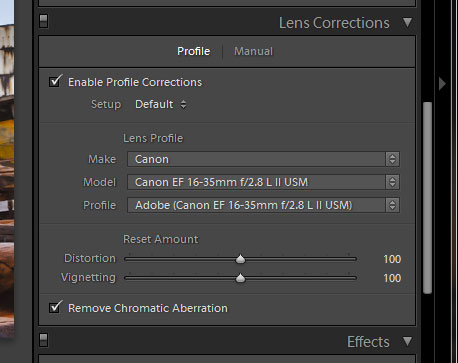Viewport: 458px width, 363px height.
Task: Toggle the Lens Corrections panel on/off switch
Action: (43, 21)
